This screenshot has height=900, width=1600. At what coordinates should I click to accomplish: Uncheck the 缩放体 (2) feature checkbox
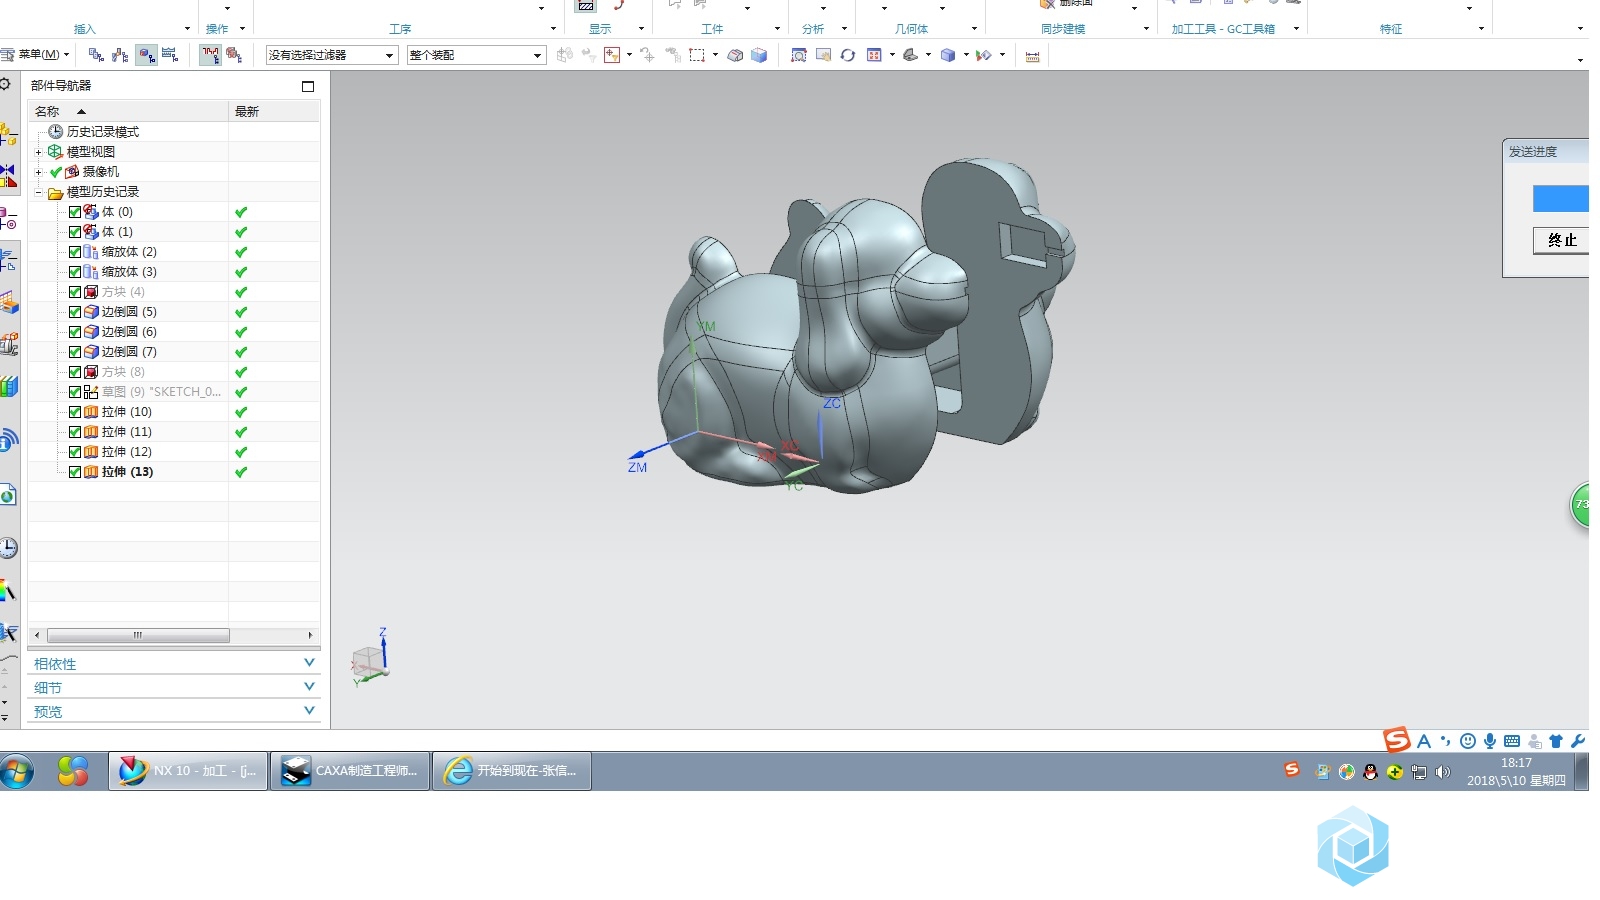coord(75,252)
